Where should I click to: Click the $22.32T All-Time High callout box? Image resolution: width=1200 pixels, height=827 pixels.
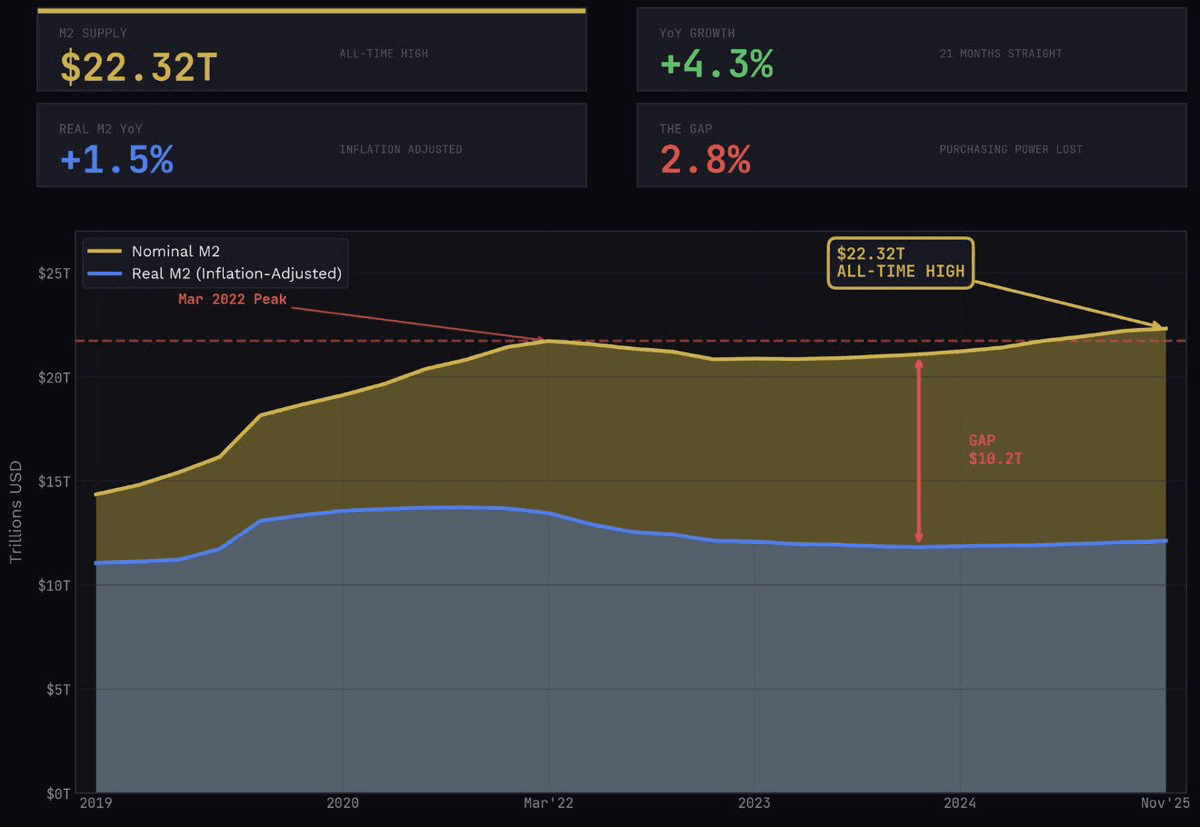pyautogui.click(x=900, y=263)
